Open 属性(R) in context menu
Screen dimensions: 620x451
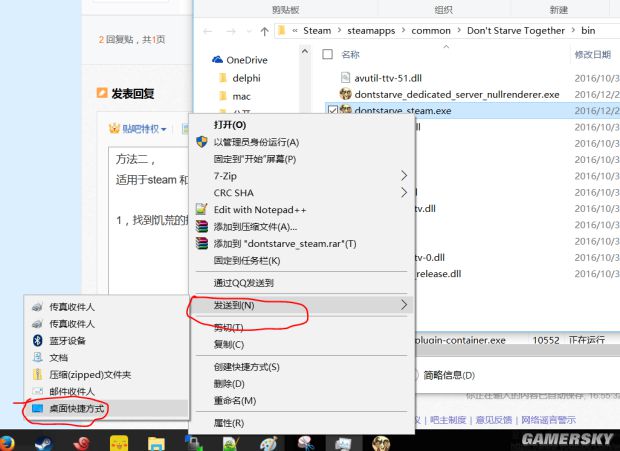click(x=302, y=423)
